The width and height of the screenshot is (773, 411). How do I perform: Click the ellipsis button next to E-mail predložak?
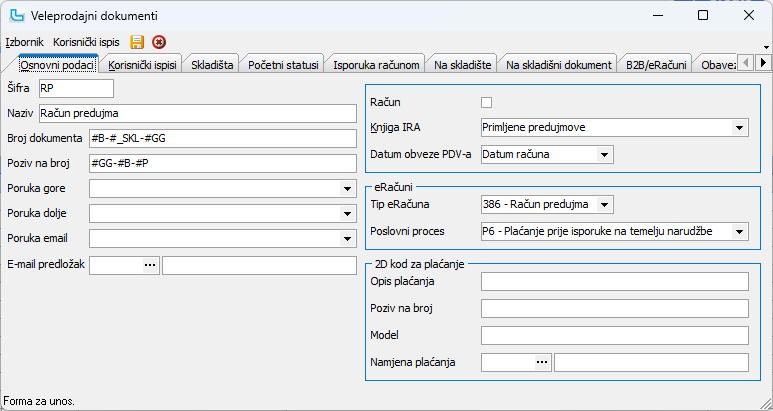[x=150, y=265]
